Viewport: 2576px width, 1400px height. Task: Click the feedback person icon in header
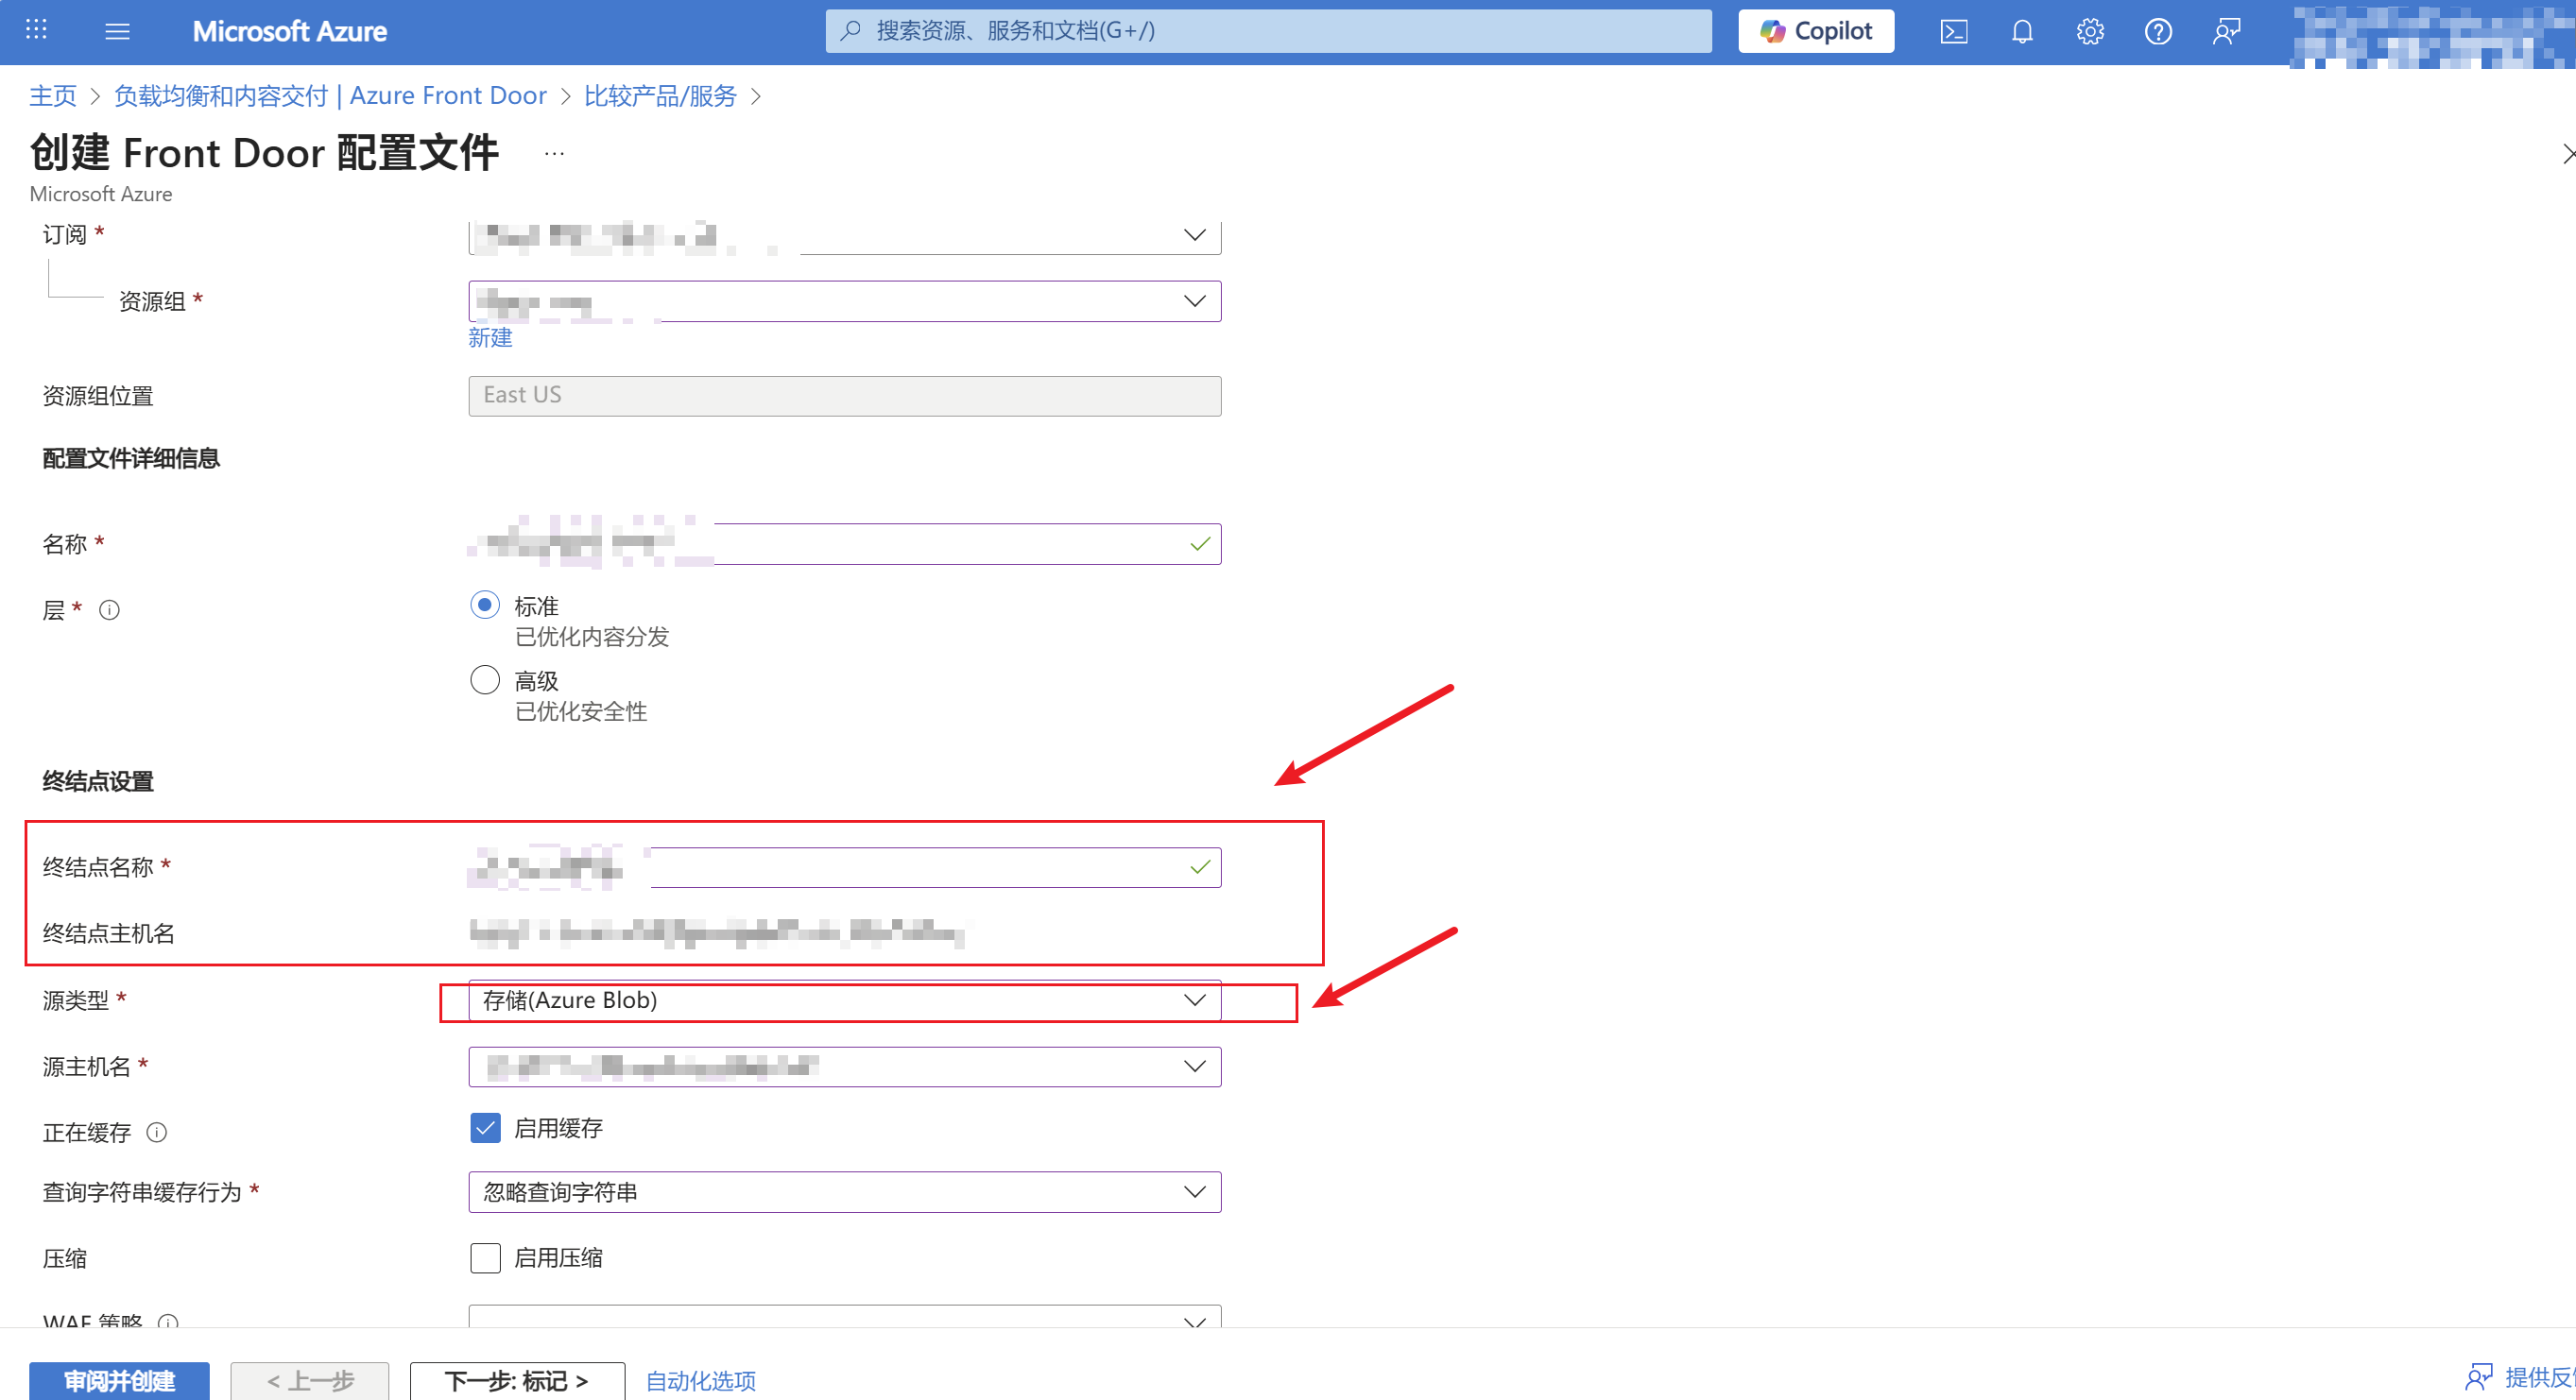(x=2226, y=32)
